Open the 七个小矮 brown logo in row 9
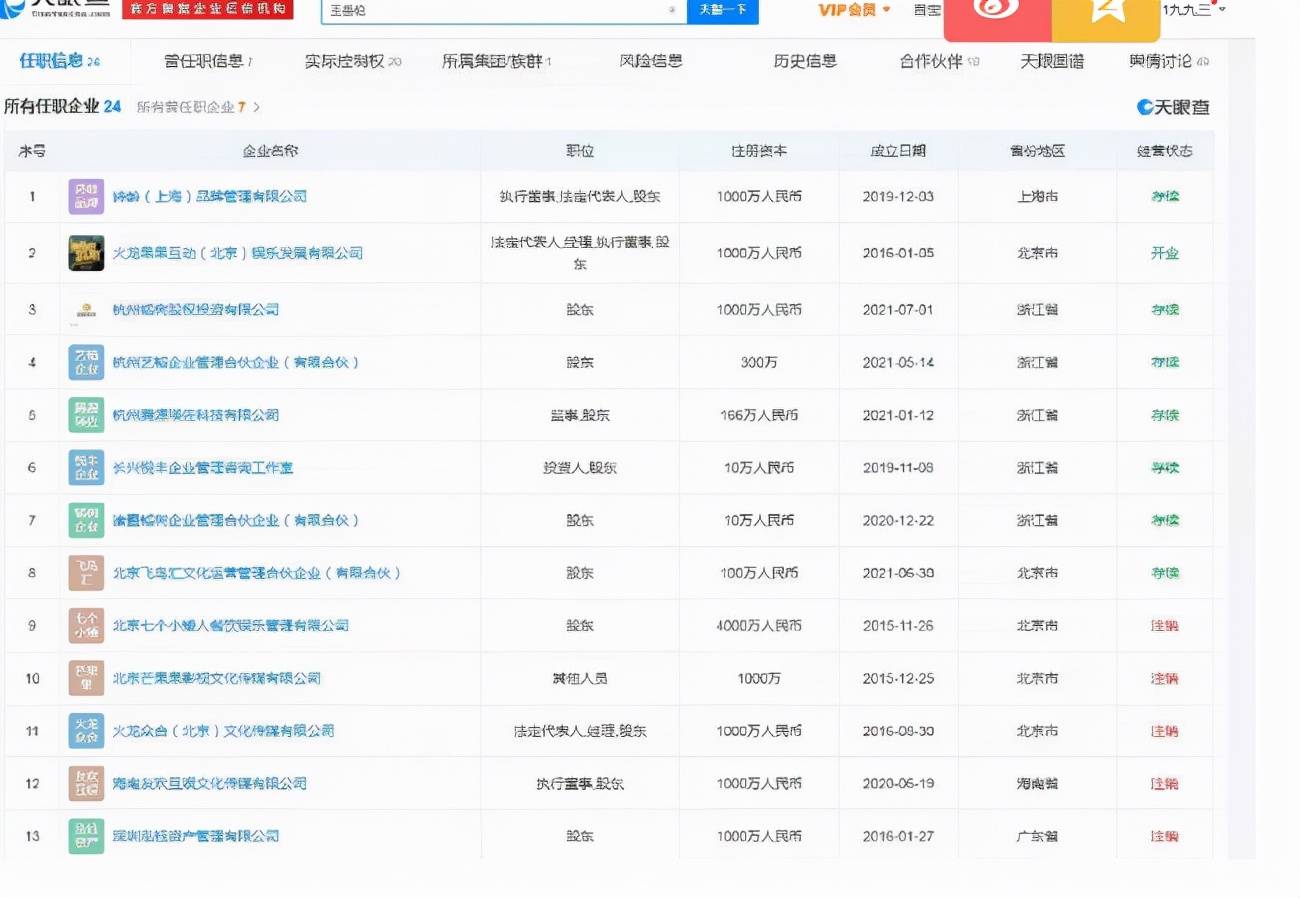 tap(86, 626)
